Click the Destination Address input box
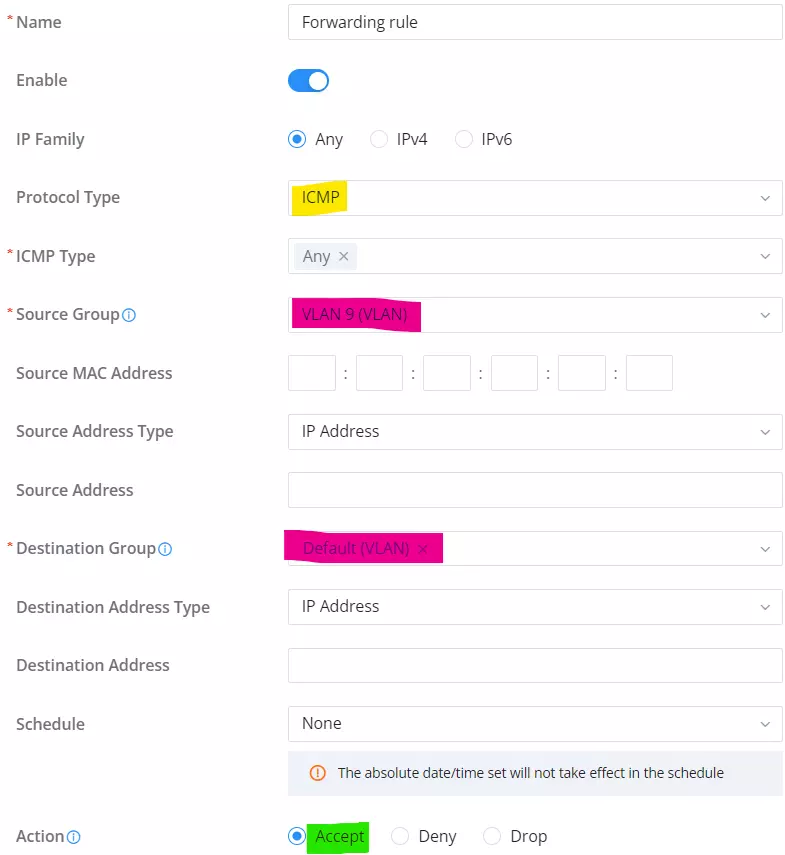The height and width of the screenshot is (855, 785). pos(535,665)
